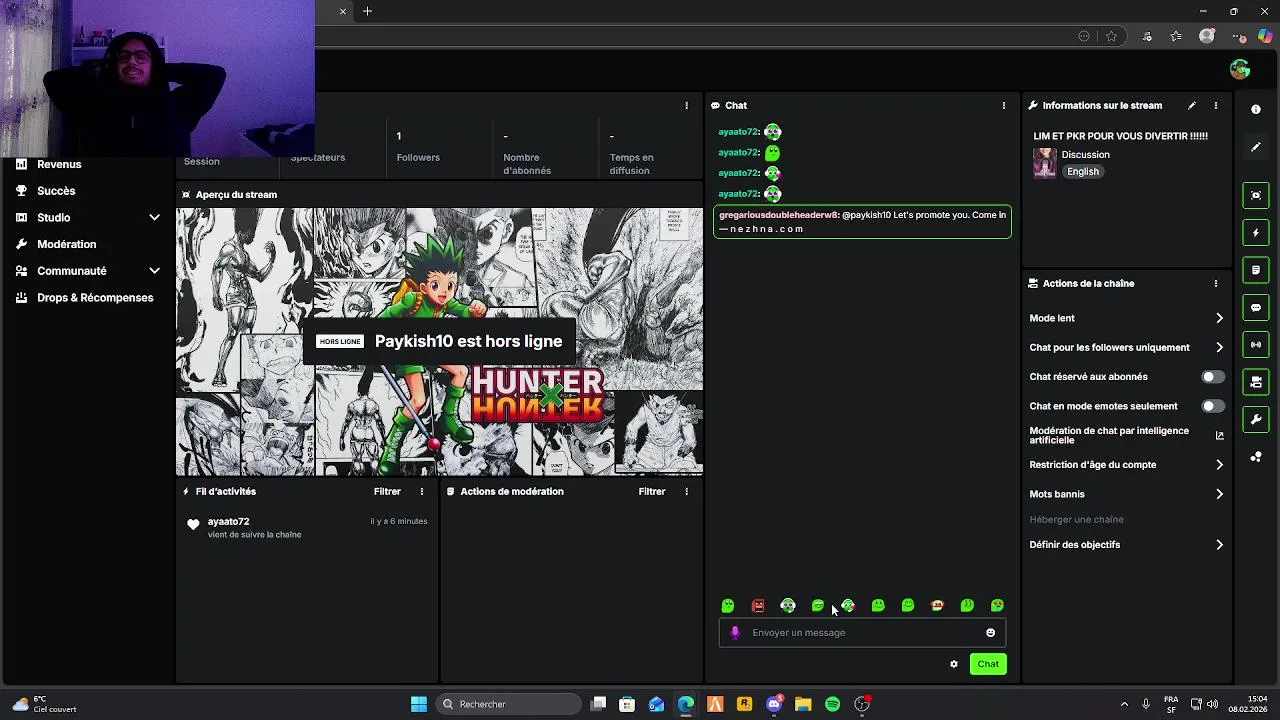The image size is (1280, 720).
Task: Insert the red angry emote from quick bar
Action: 758,606
